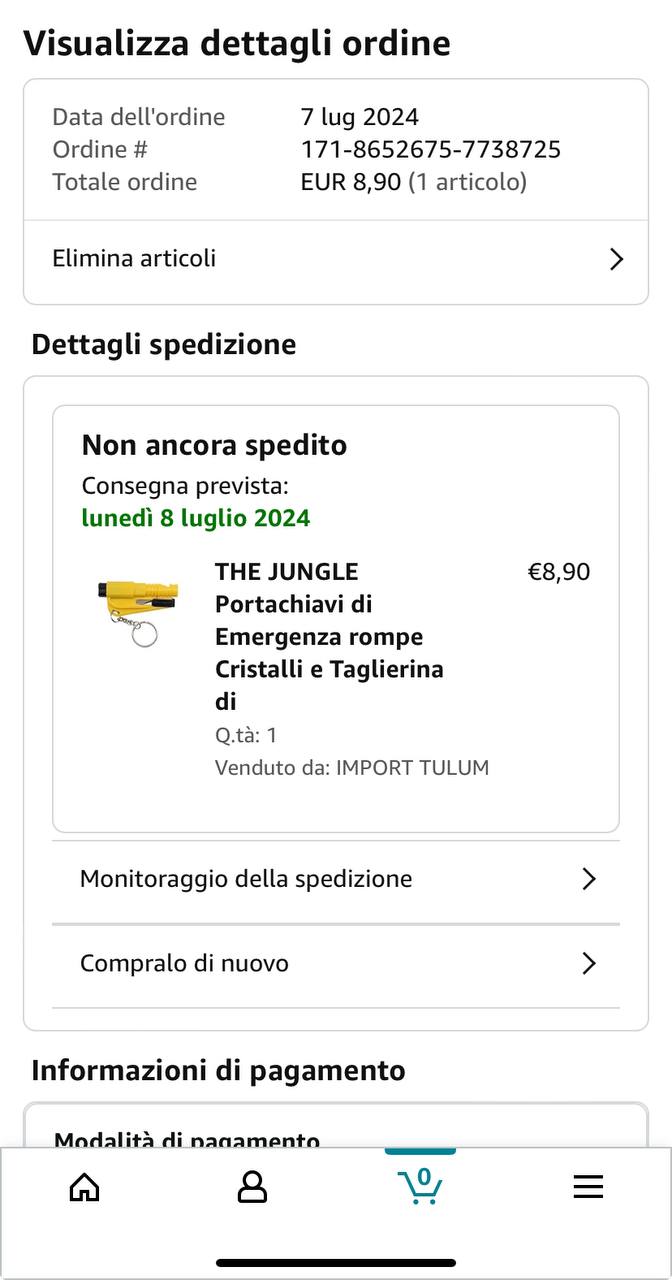This screenshot has height=1280, width=672.
Task: Tap the chevron next to Elimina articoli
Action: pos(616,259)
